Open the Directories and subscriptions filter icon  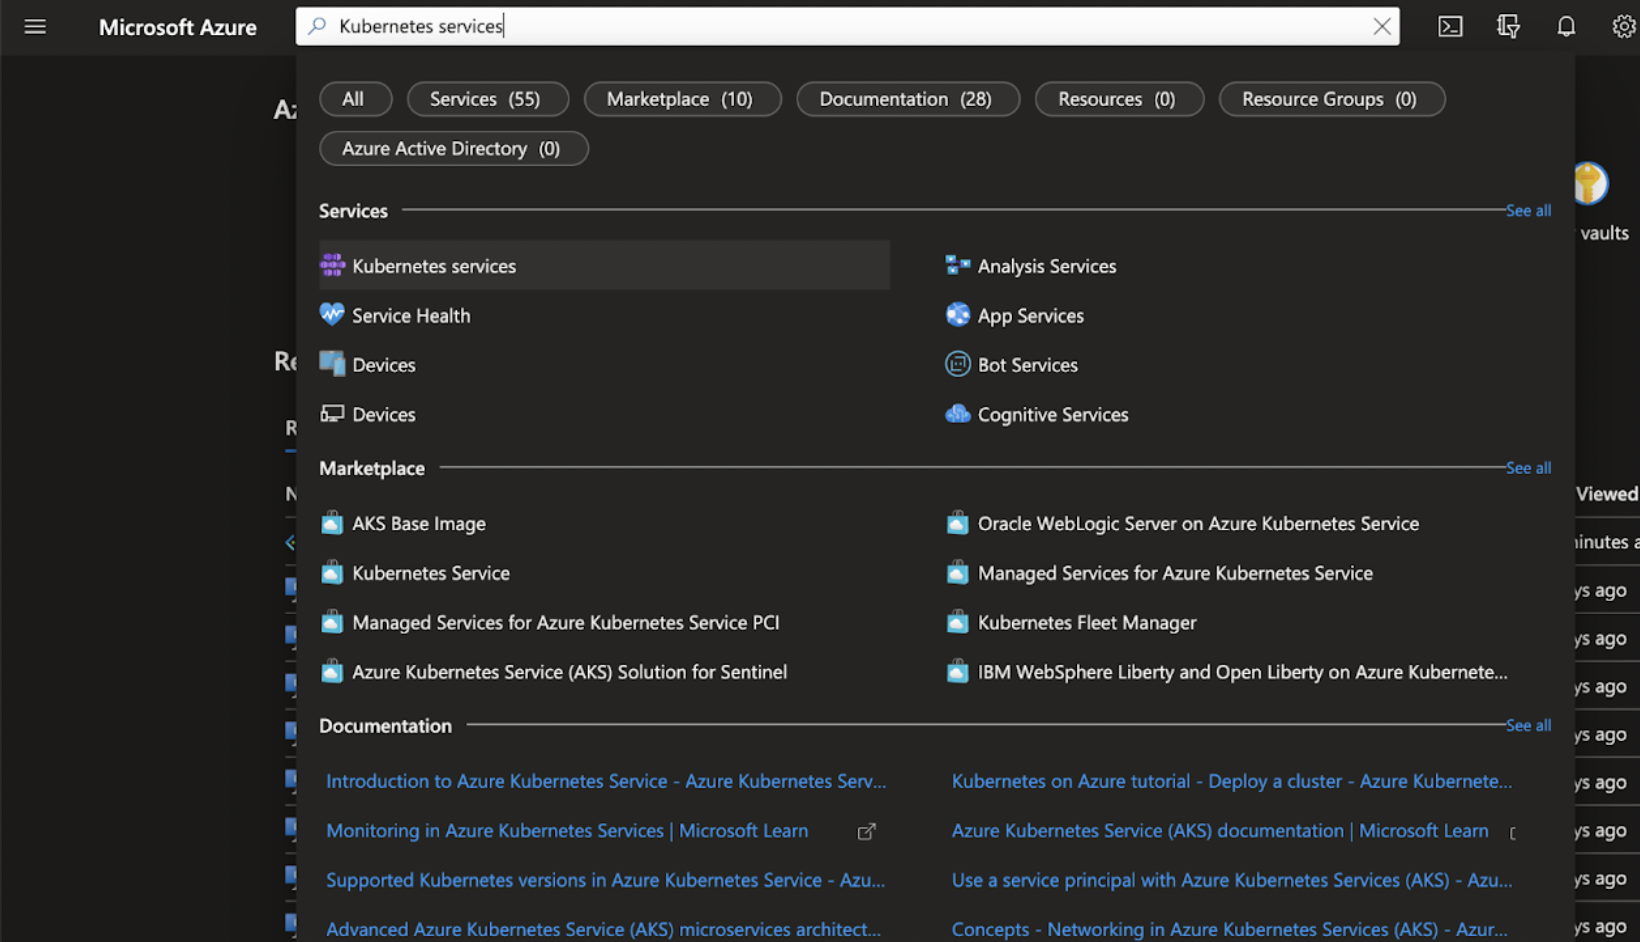[x=1508, y=27]
